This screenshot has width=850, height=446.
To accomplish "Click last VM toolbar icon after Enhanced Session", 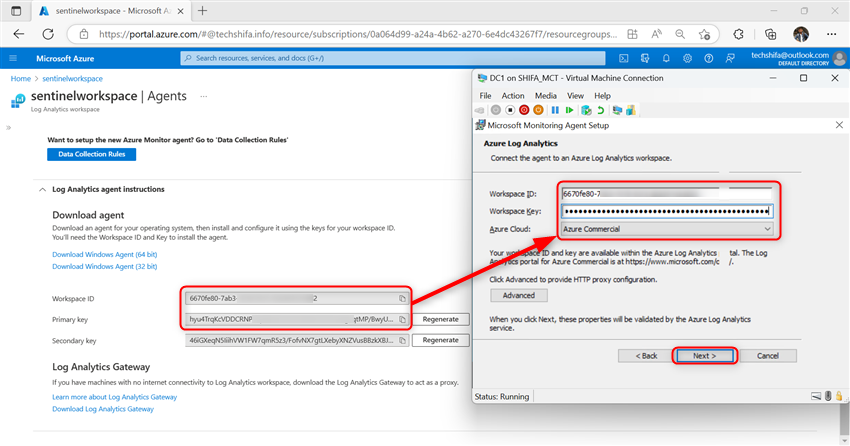I will click(x=630, y=110).
